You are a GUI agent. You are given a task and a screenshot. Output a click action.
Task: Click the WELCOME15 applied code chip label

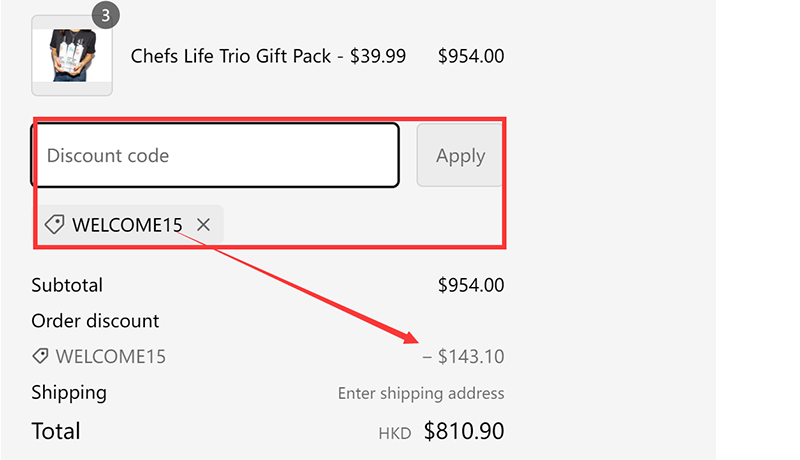[127, 225]
